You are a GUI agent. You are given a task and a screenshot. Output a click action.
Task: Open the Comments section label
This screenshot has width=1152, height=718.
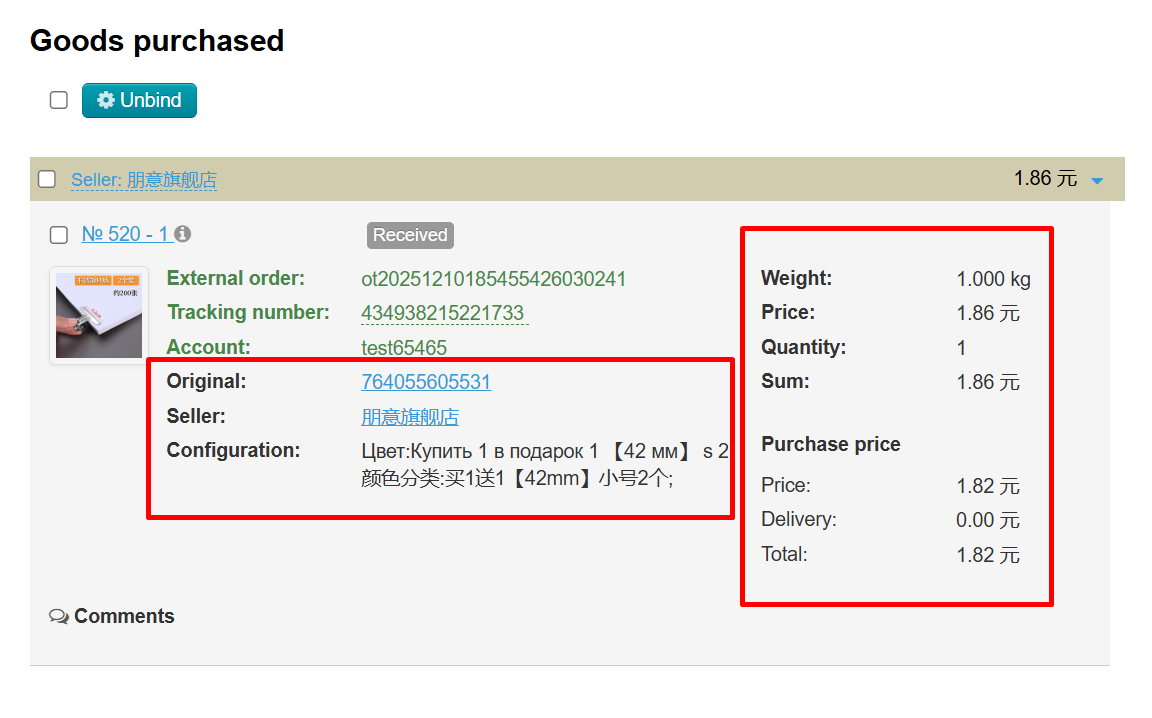click(x=124, y=617)
